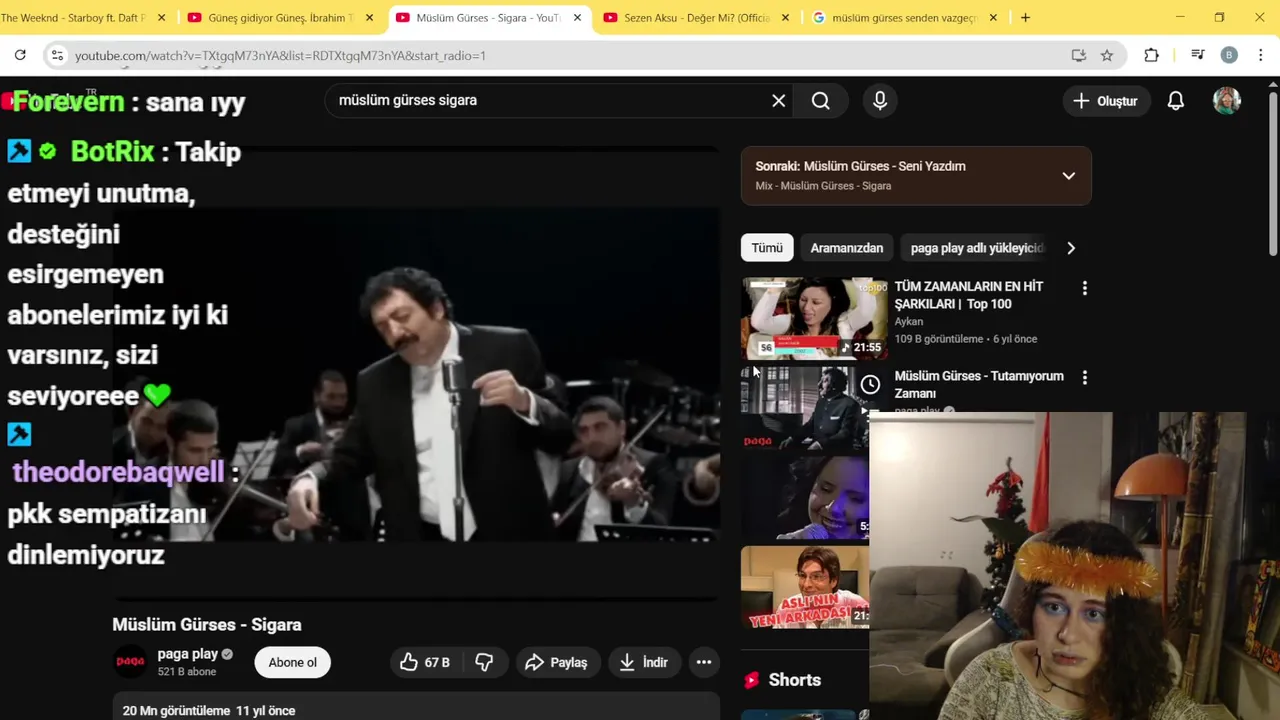This screenshot has height=720, width=1280.
Task: Like the video with thumbs up
Action: (x=424, y=662)
